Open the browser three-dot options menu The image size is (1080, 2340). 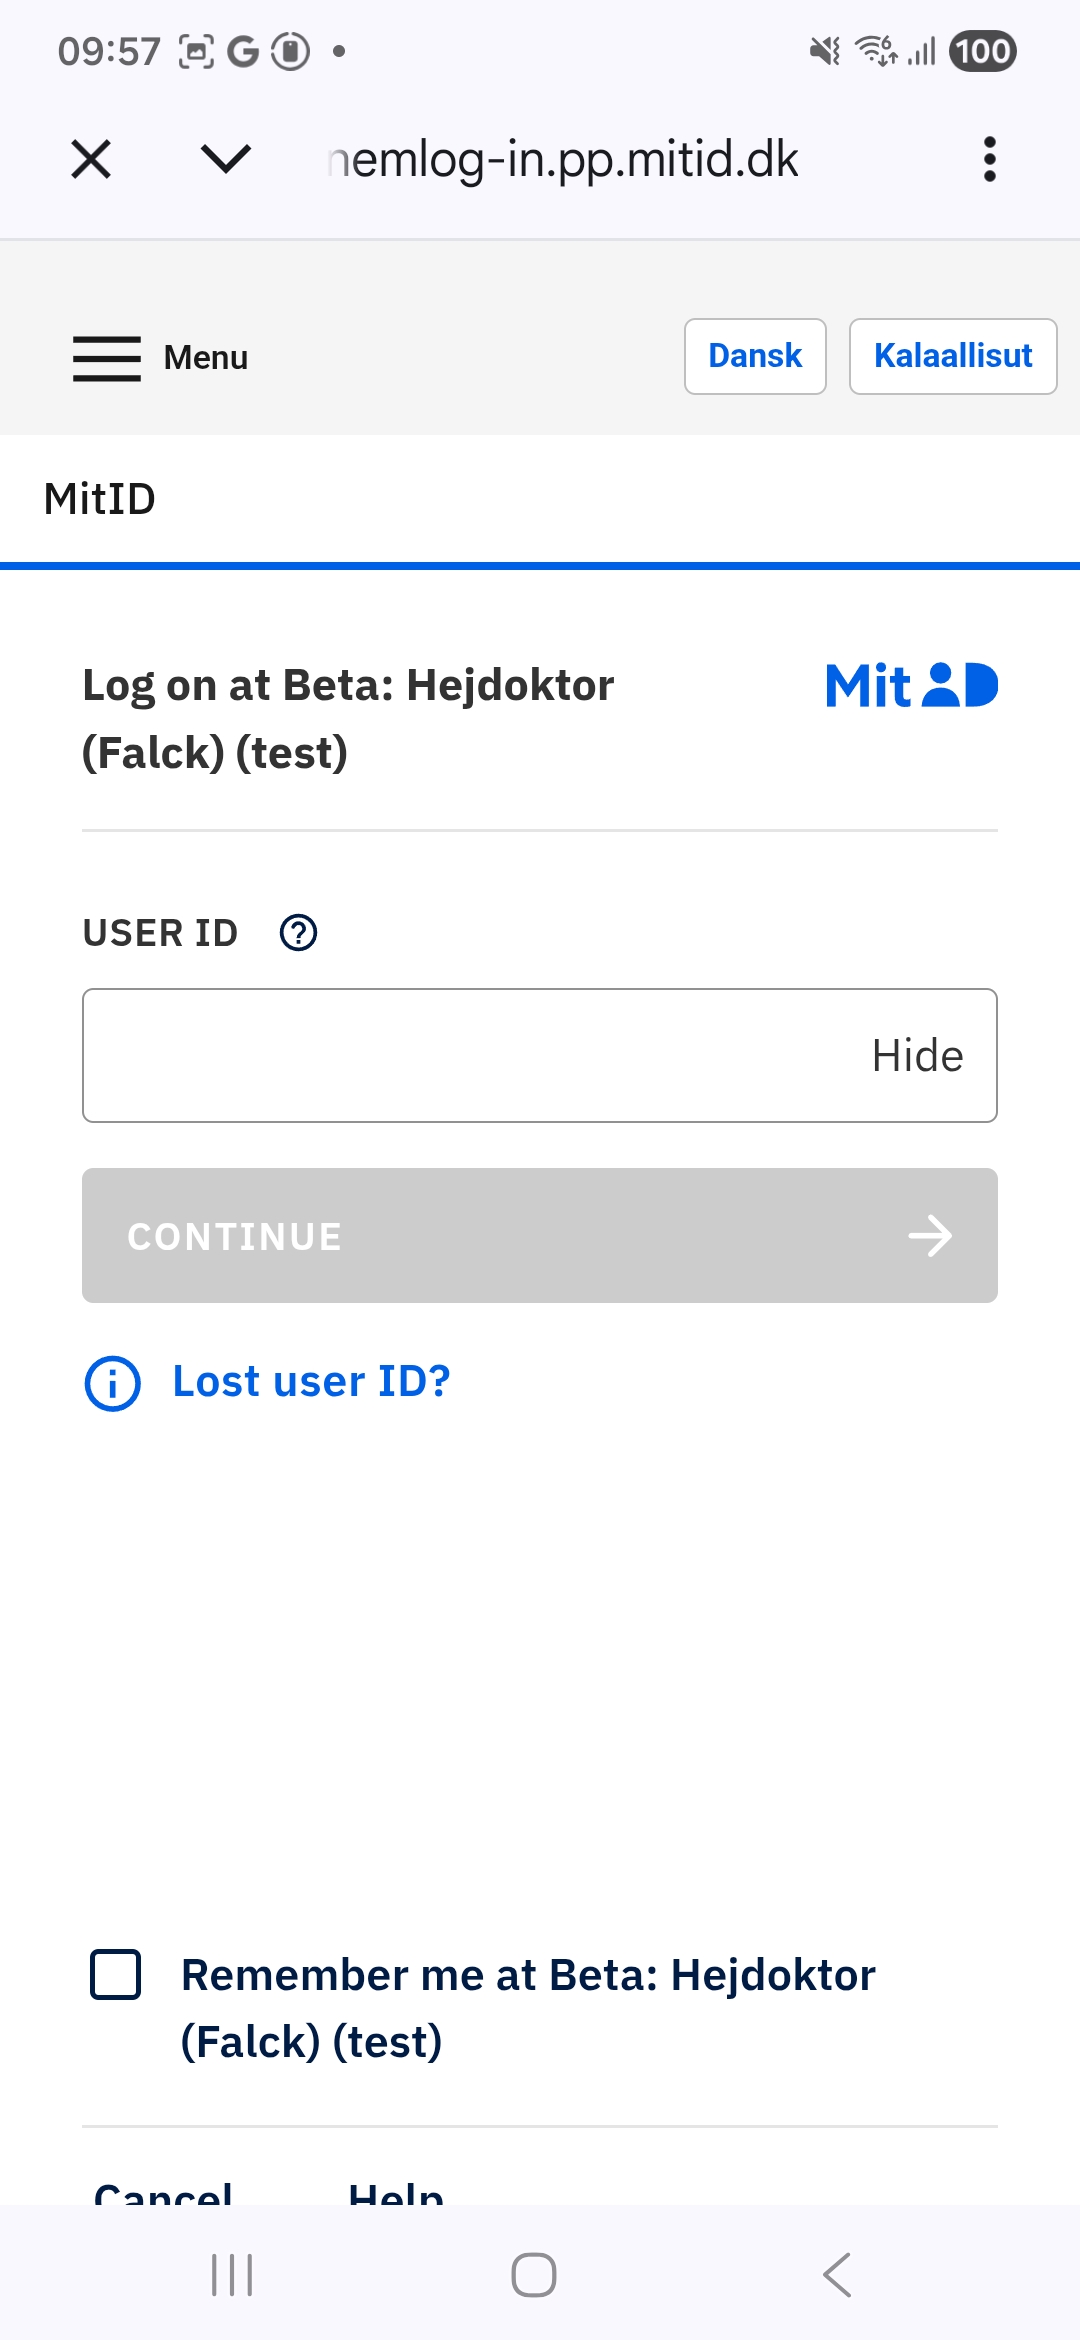[989, 158]
